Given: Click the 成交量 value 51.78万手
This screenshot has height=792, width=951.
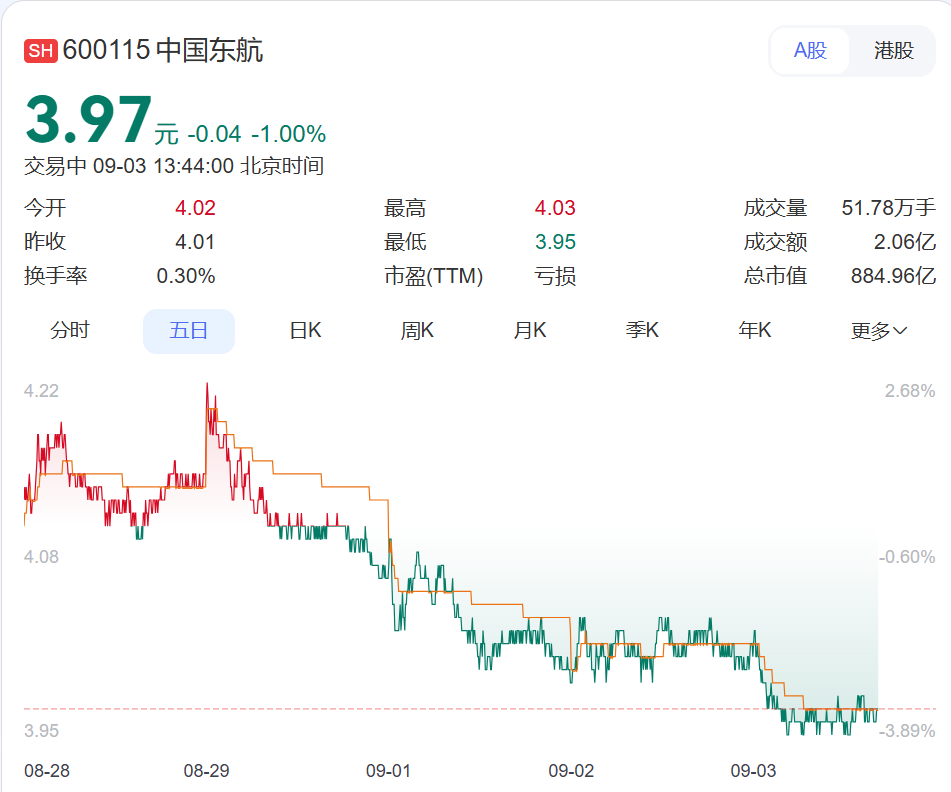Looking at the screenshot, I should click(x=888, y=208).
